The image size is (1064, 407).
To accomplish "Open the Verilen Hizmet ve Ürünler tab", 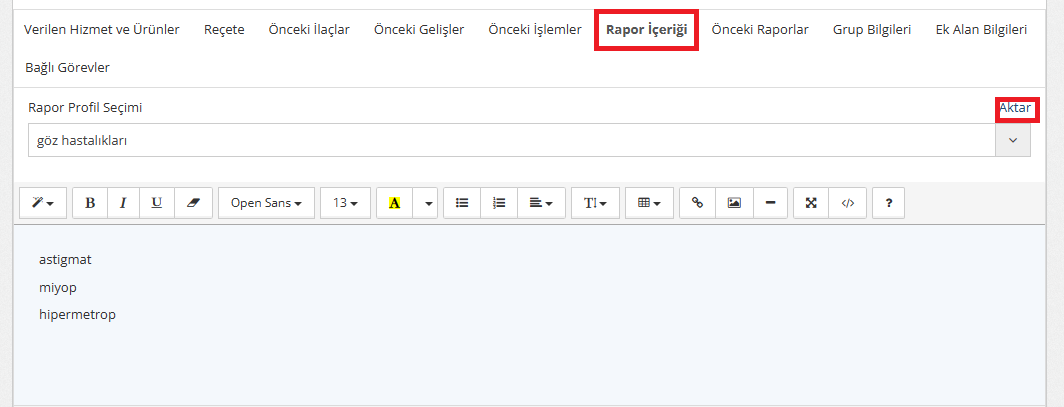I will (102, 30).
